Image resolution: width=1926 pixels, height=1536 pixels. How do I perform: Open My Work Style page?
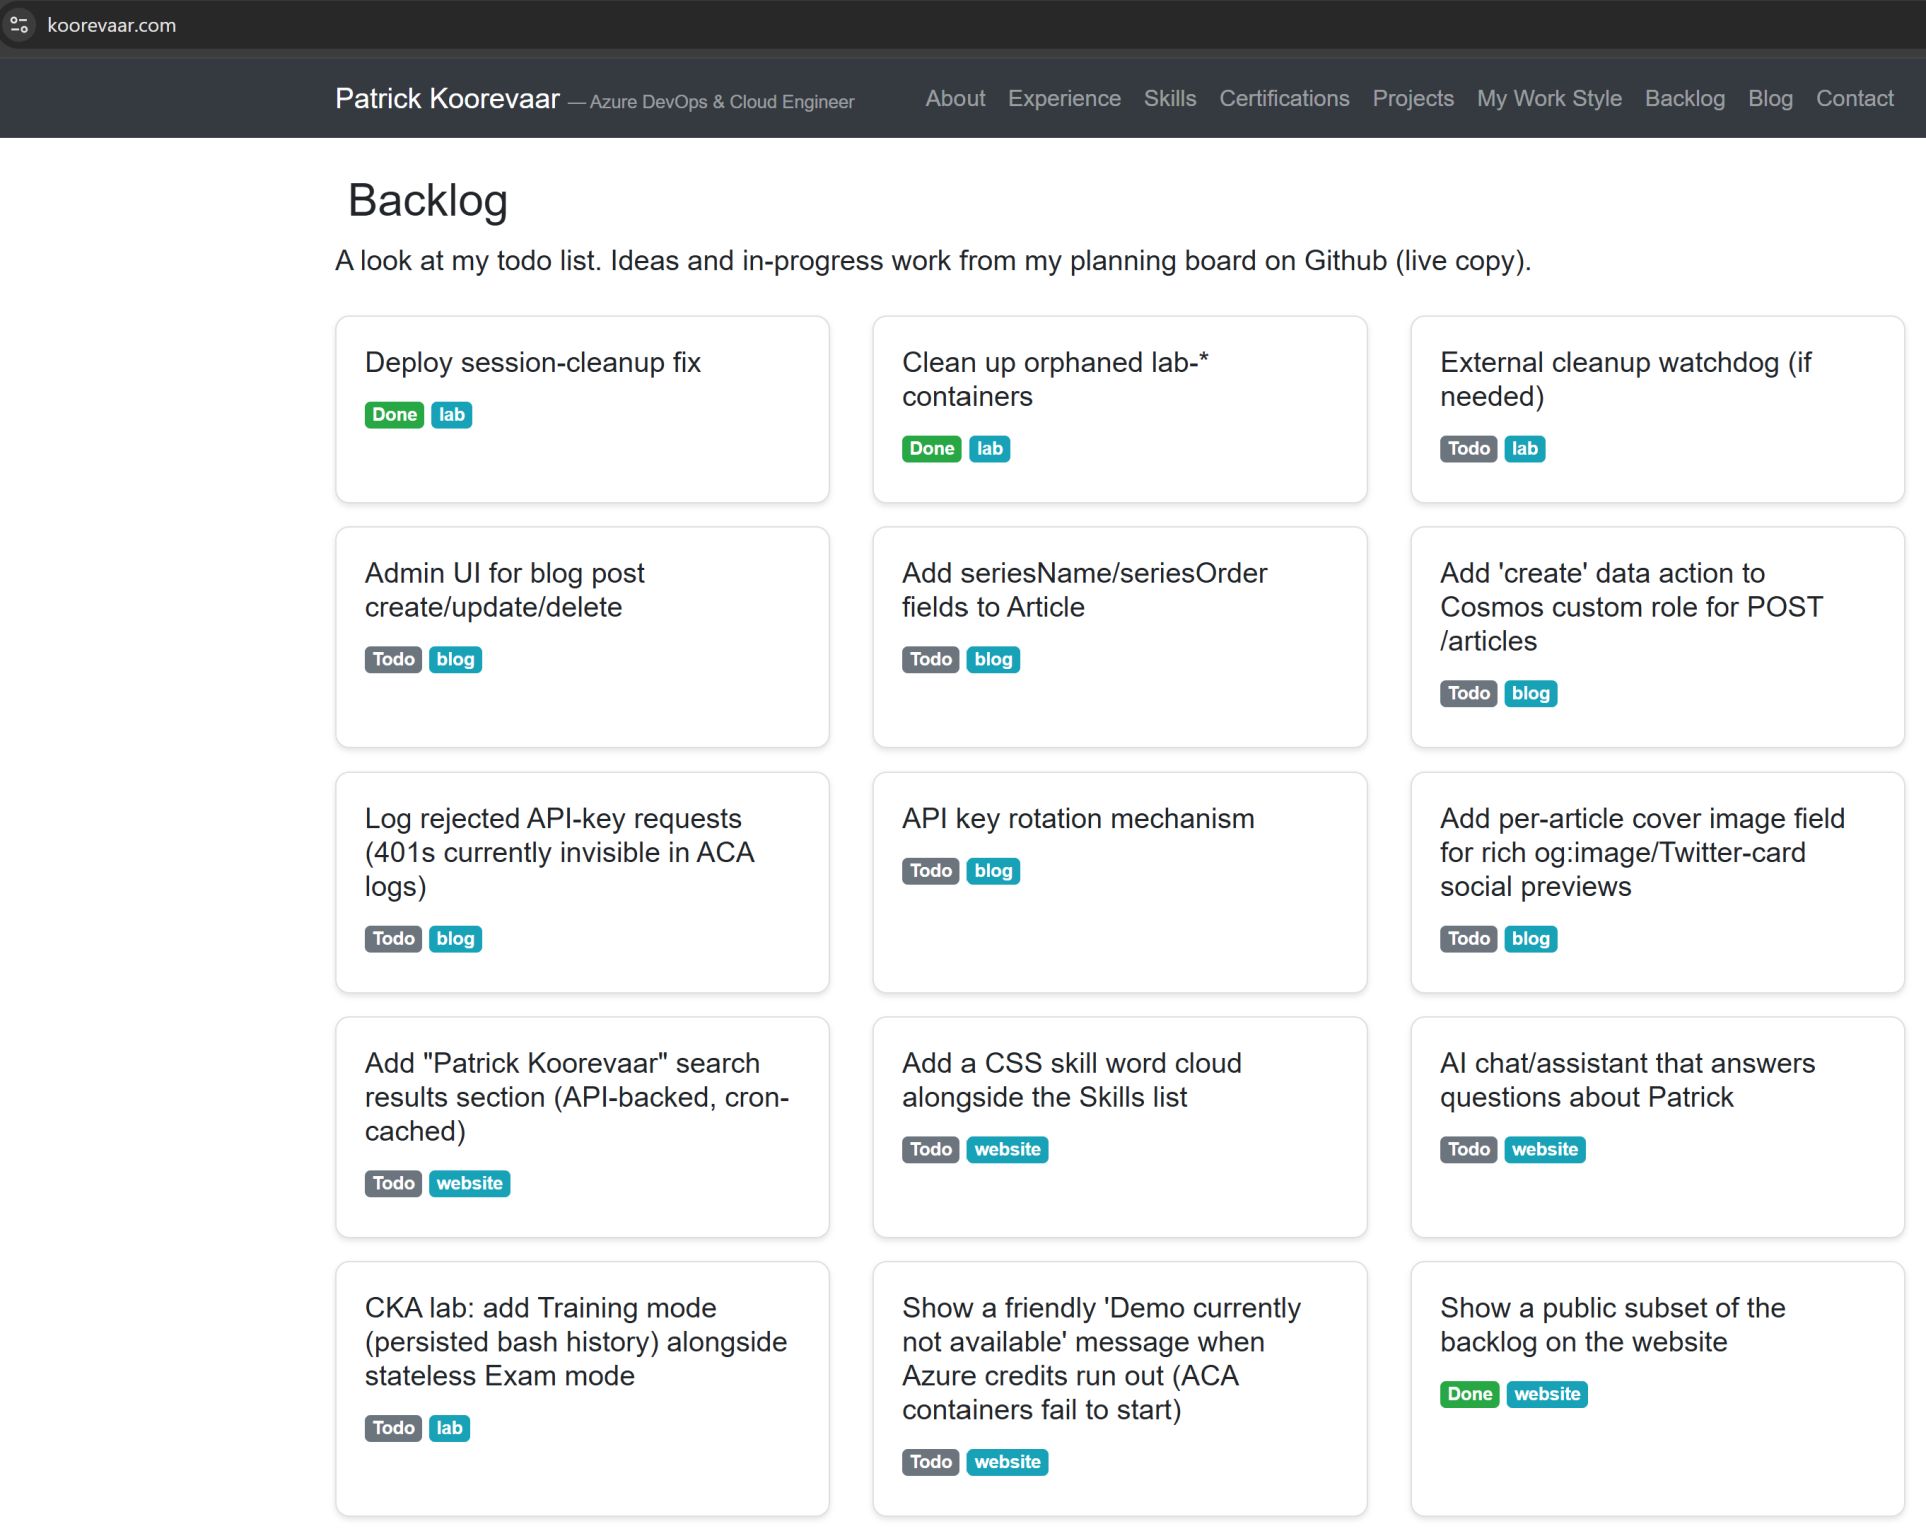1549,98
